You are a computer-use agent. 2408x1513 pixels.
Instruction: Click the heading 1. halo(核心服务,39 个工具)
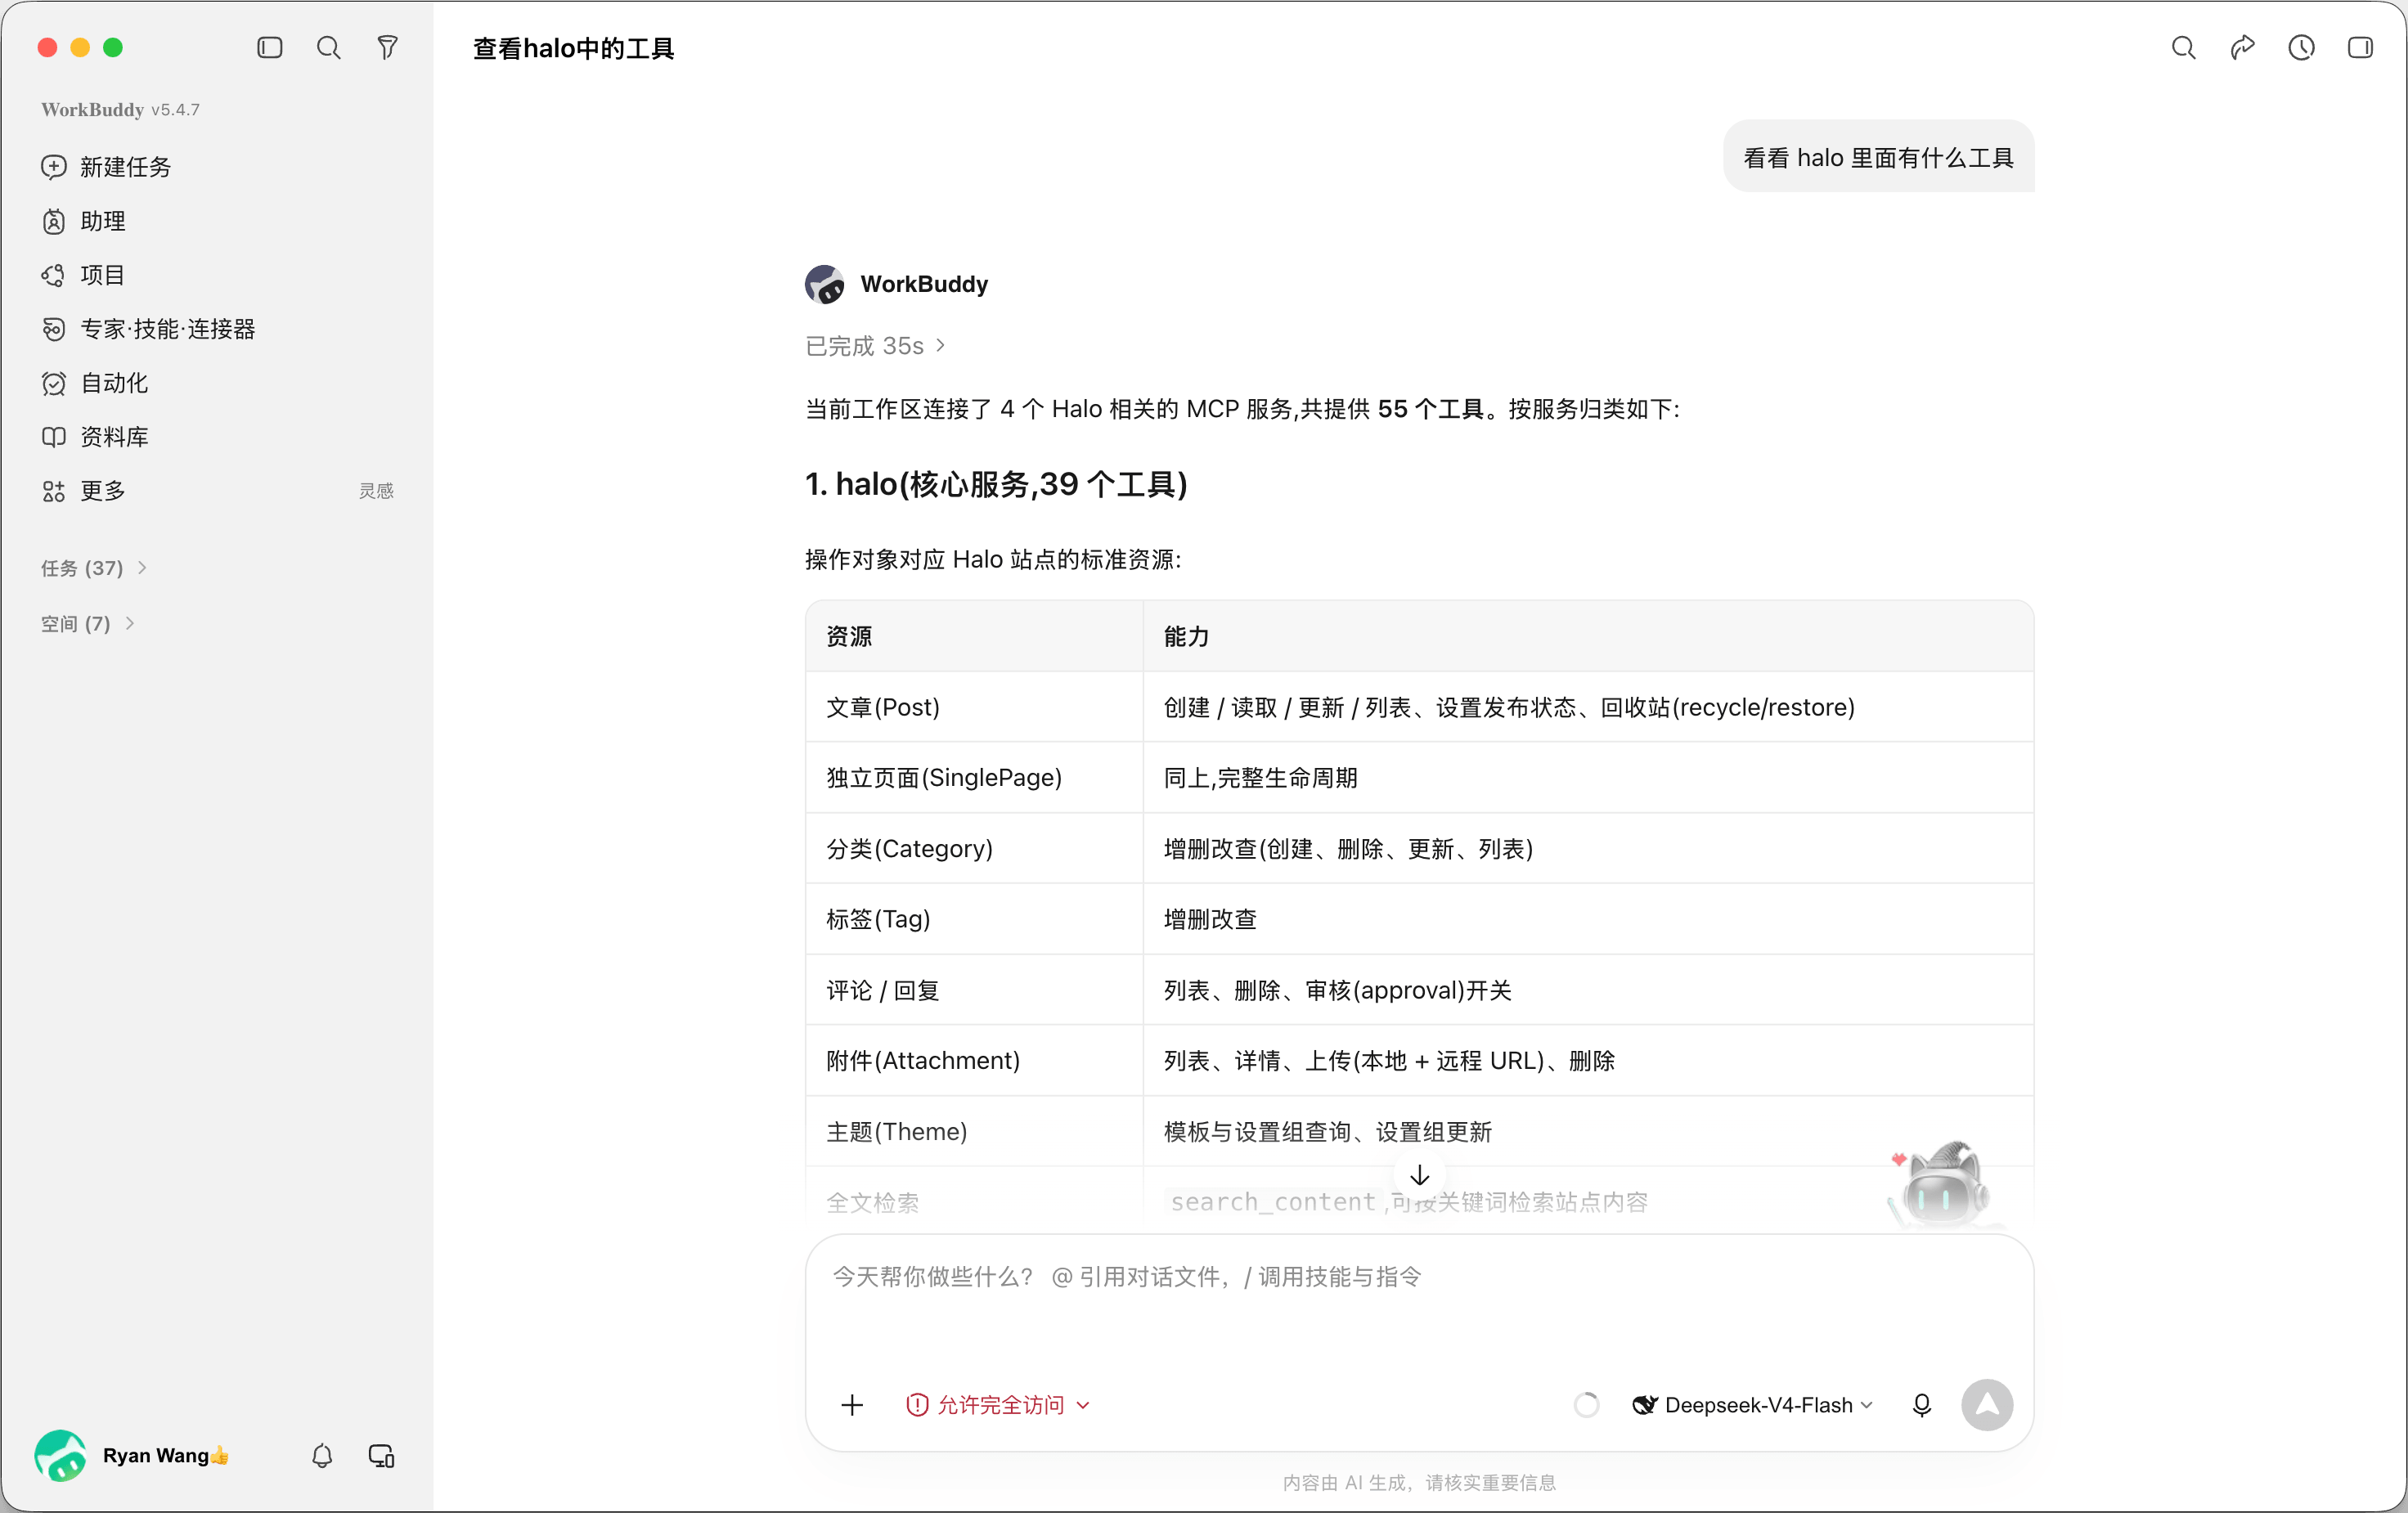pyautogui.click(x=996, y=484)
